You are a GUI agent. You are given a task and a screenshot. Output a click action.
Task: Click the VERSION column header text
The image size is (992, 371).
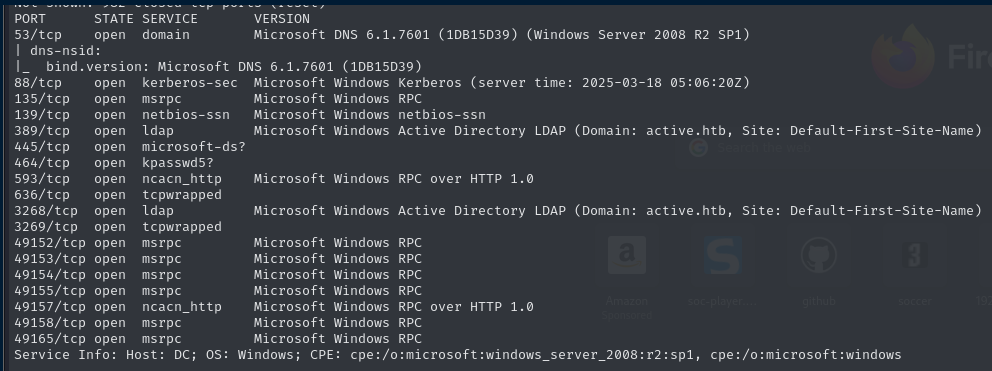[282, 19]
